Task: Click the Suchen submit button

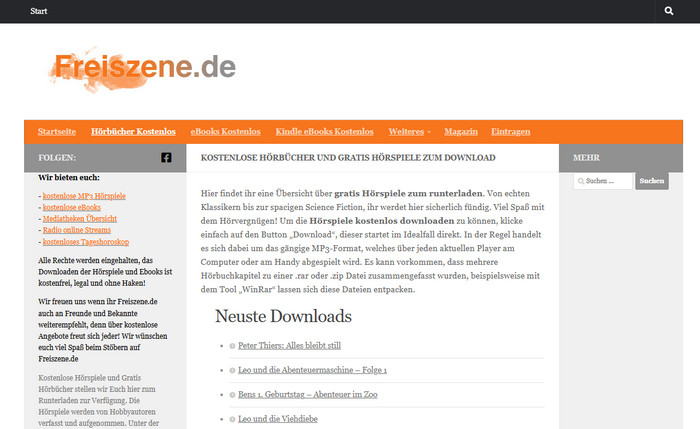Action: click(652, 181)
